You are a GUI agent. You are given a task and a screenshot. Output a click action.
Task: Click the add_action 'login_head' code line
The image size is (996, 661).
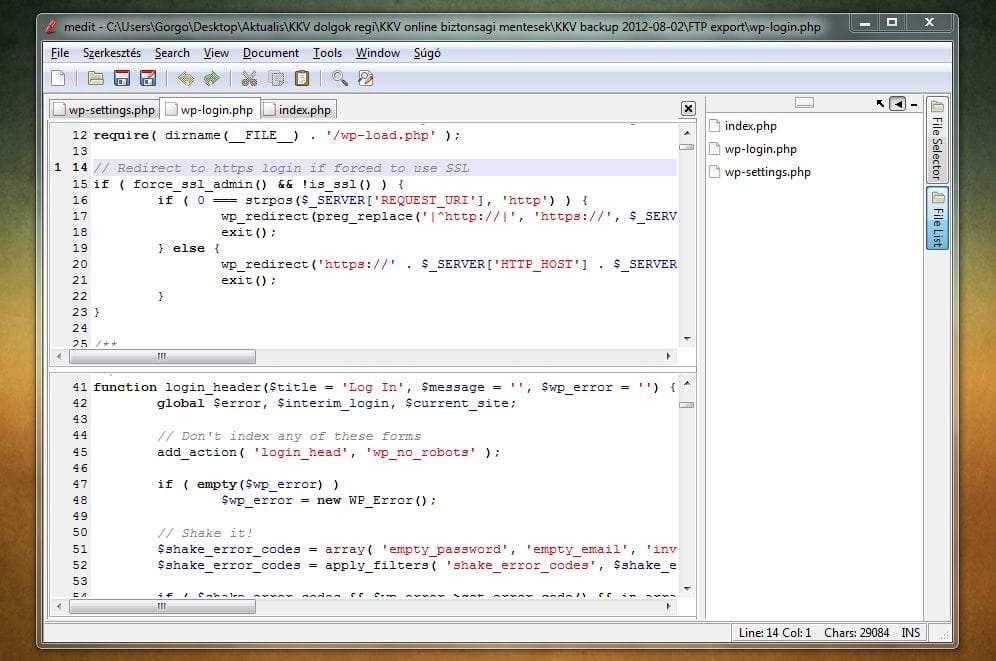(x=328, y=452)
